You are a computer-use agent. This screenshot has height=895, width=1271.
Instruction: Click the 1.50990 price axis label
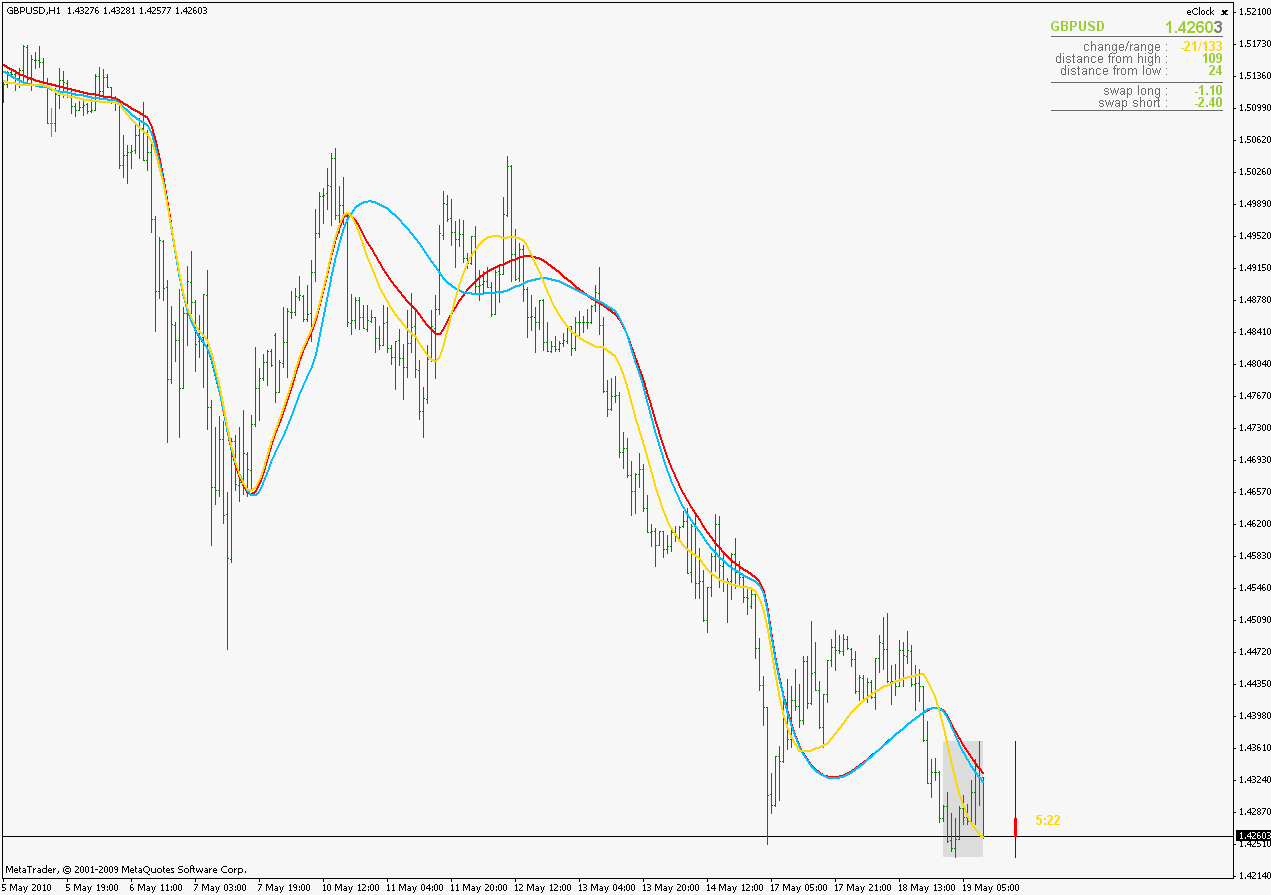point(1253,108)
